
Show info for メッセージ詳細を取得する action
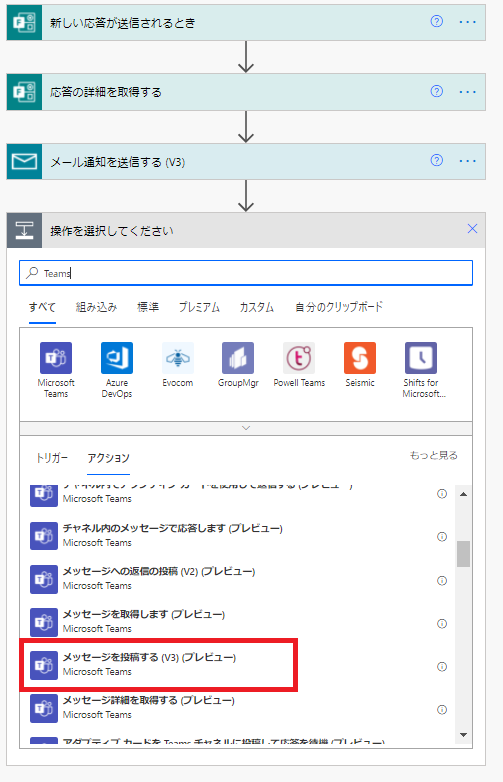coord(442,710)
